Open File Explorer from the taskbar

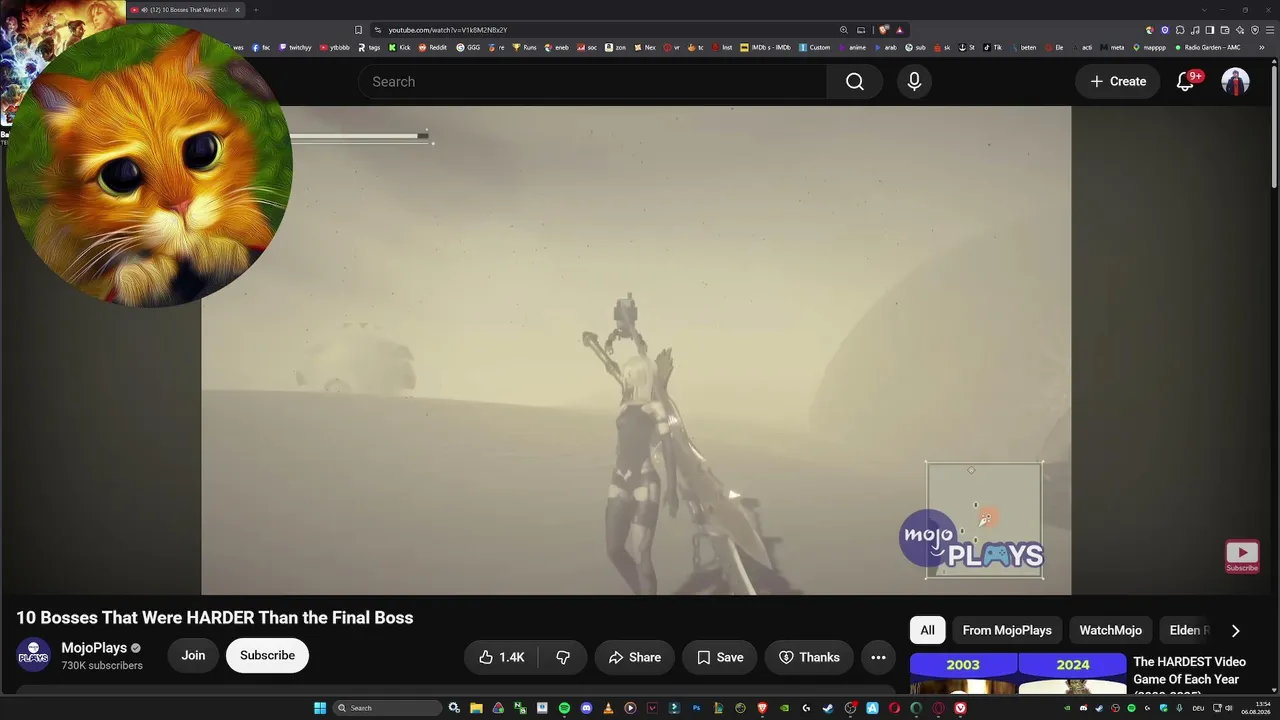tap(476, 708)
